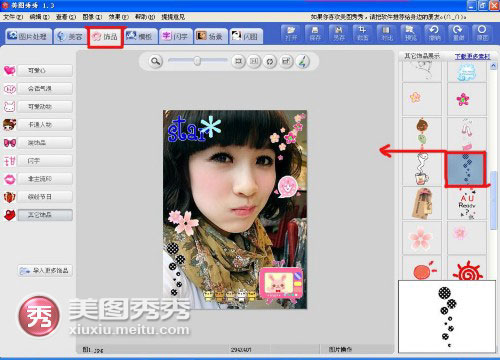This screenshot has height=360, width=500.
Task: Click the redo (重做) arrow icon
Action: point(458,33)
